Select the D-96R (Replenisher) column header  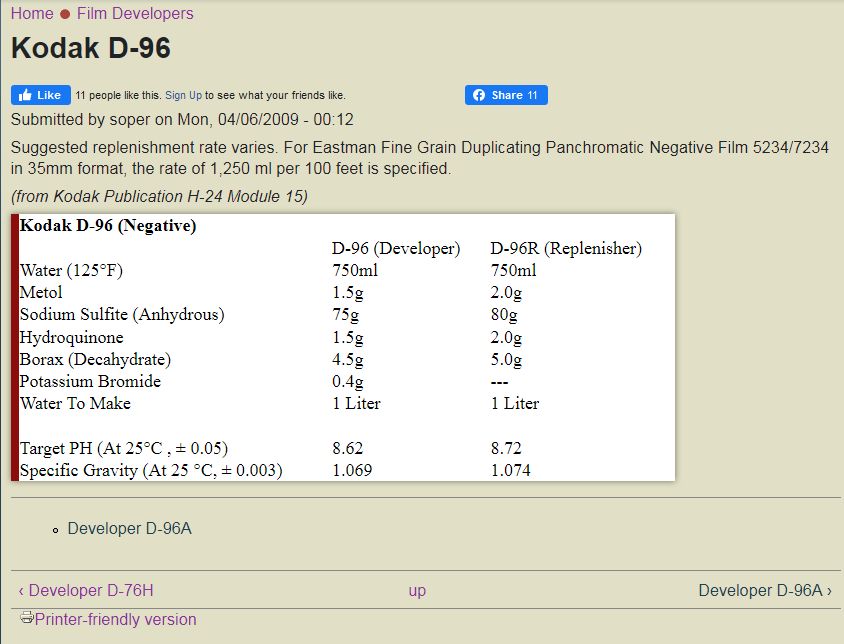(x=566, y=248)
